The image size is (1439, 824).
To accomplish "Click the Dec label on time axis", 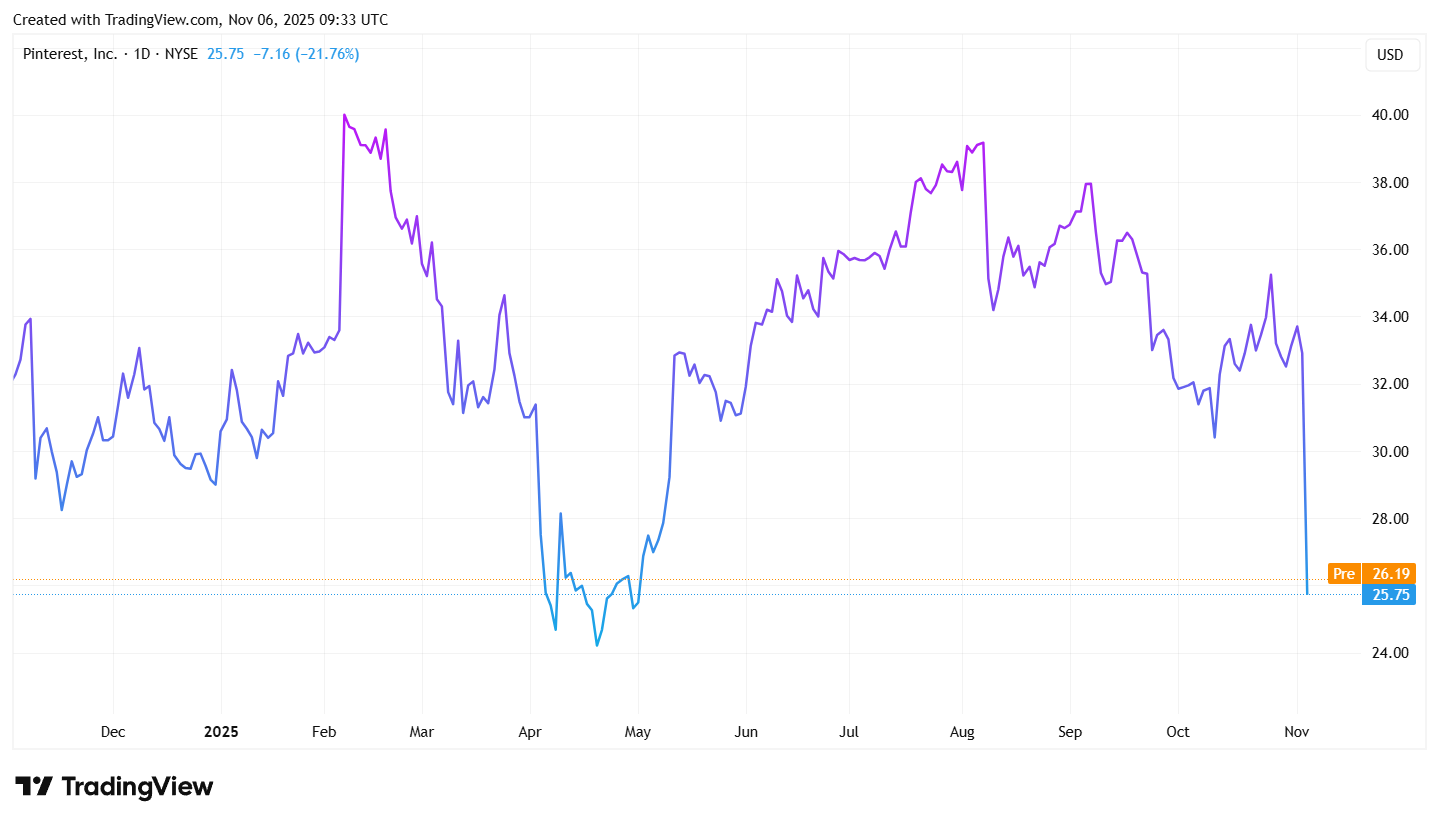I will (113, 732).
